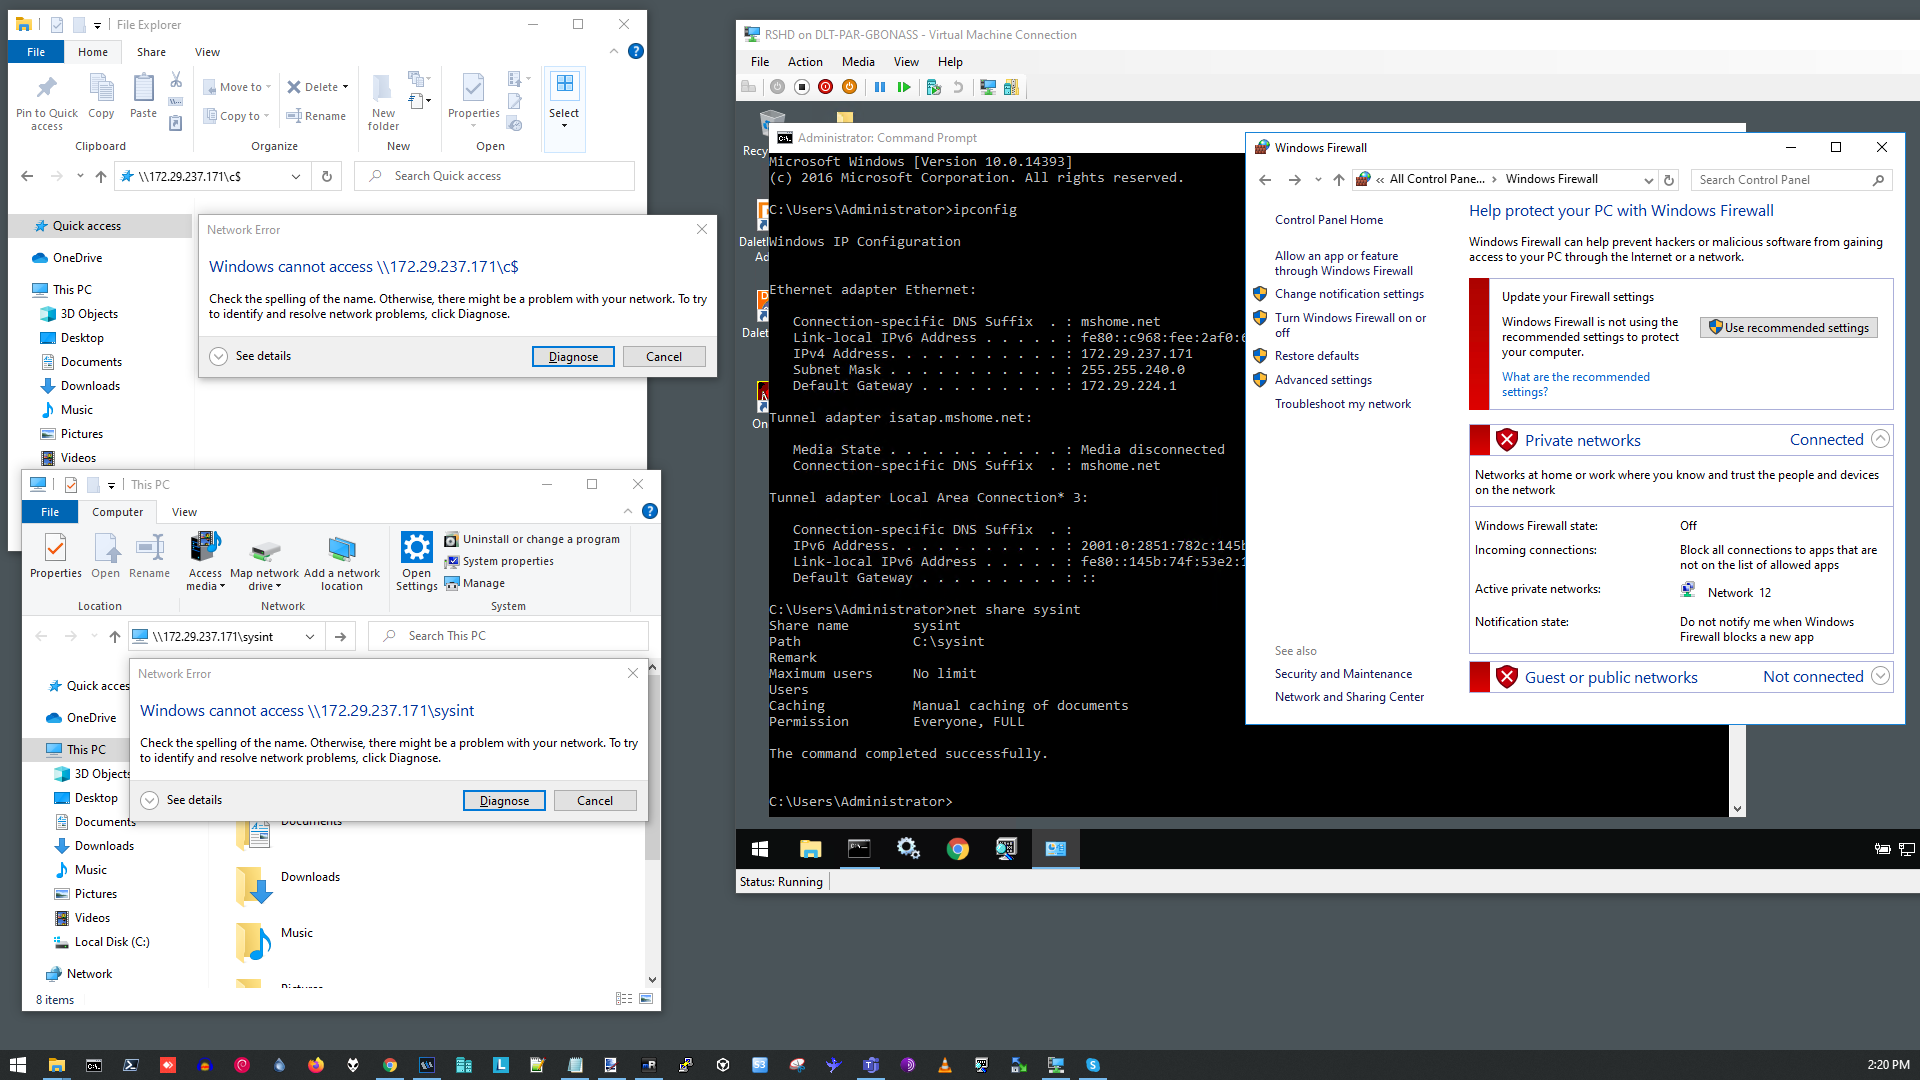Viewport: 1920px width, 1080px height.
Task: Click Cancel in the sysint Network Error dialog
Action: click(x=594, y=801)
